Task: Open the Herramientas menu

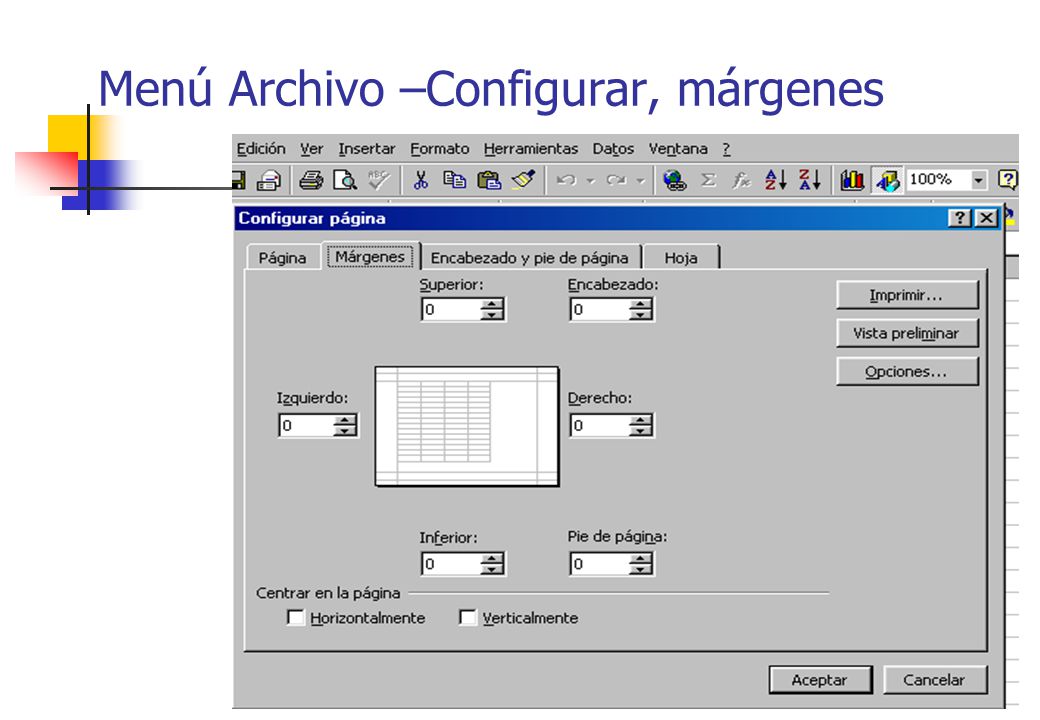Action: [x=531, y=149]
